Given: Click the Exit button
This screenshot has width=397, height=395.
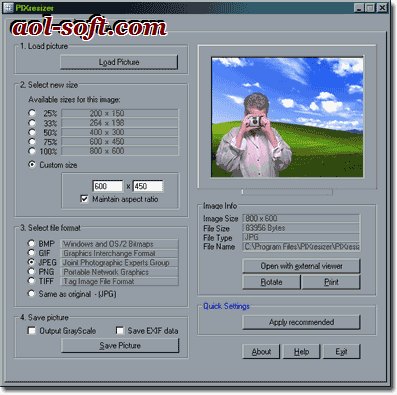Looking at the screenshot, I should point(342,352).
